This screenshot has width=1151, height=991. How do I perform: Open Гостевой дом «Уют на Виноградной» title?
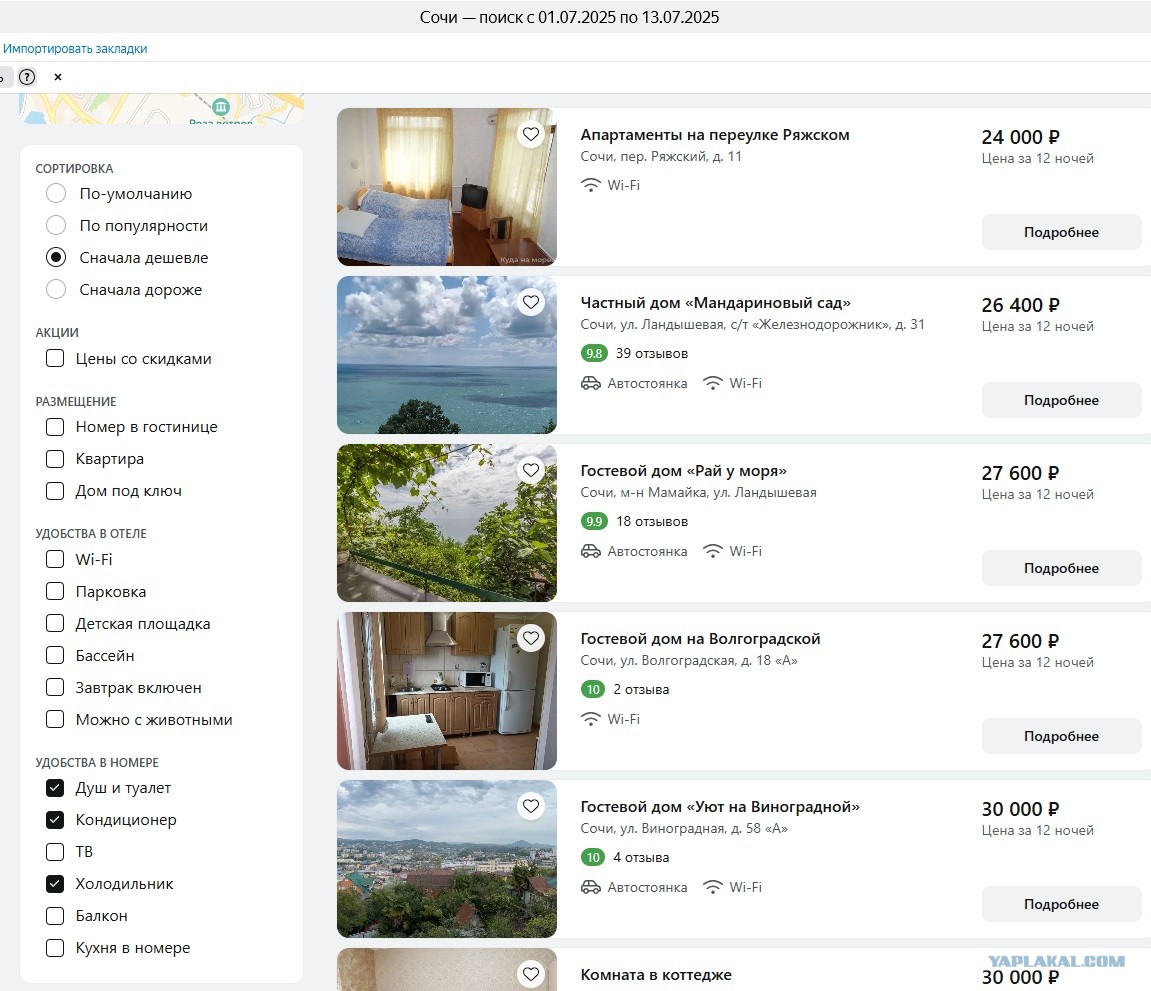(720, 807)
